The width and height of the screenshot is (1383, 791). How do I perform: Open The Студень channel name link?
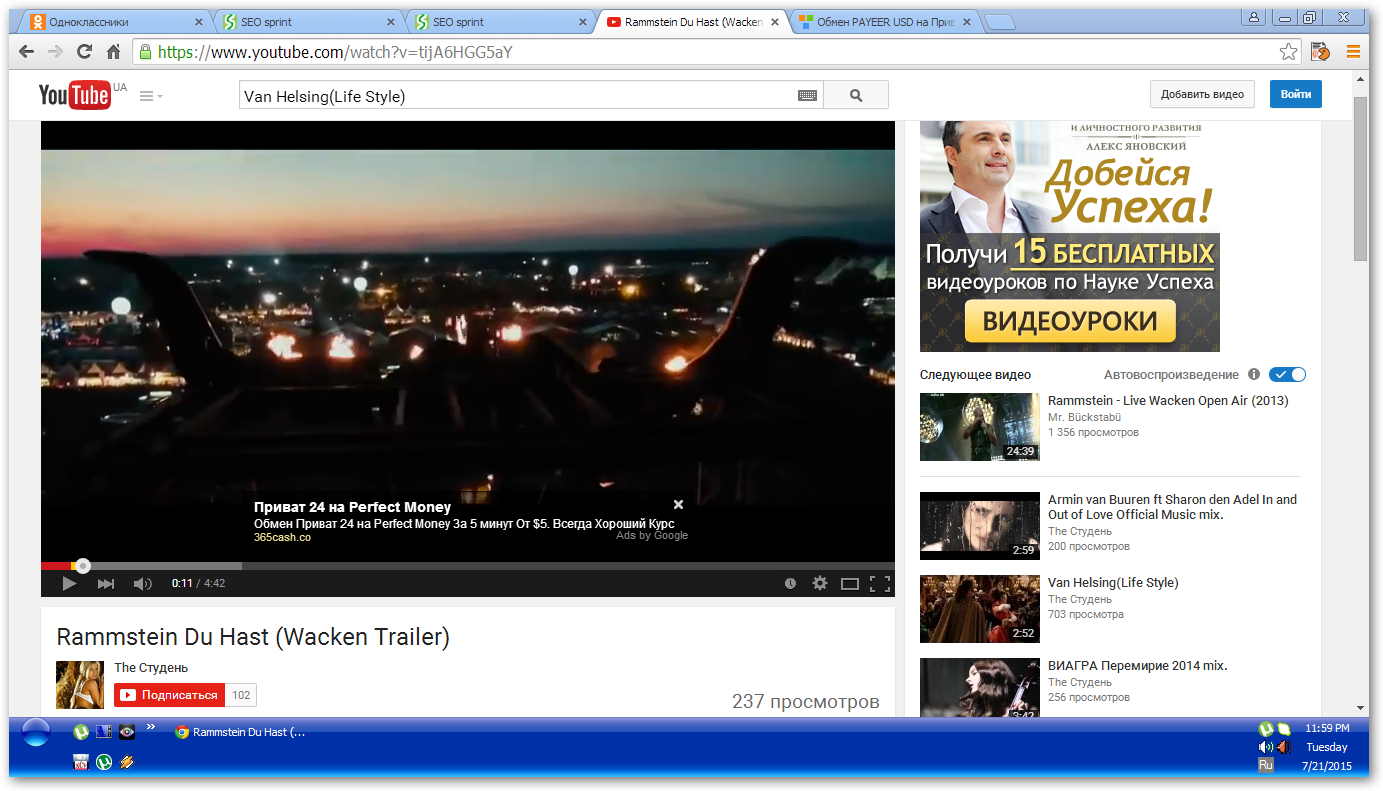click(x=151, y=667)
